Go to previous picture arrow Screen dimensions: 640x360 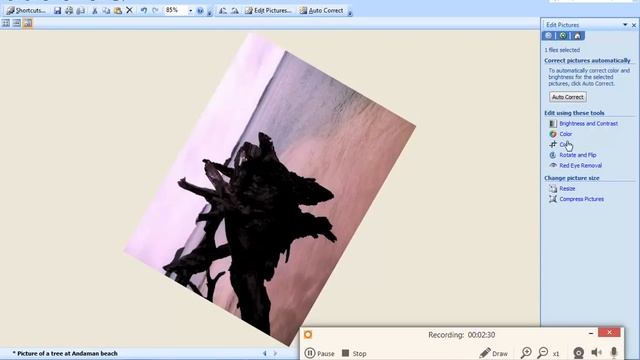click(x=264, y=353)
